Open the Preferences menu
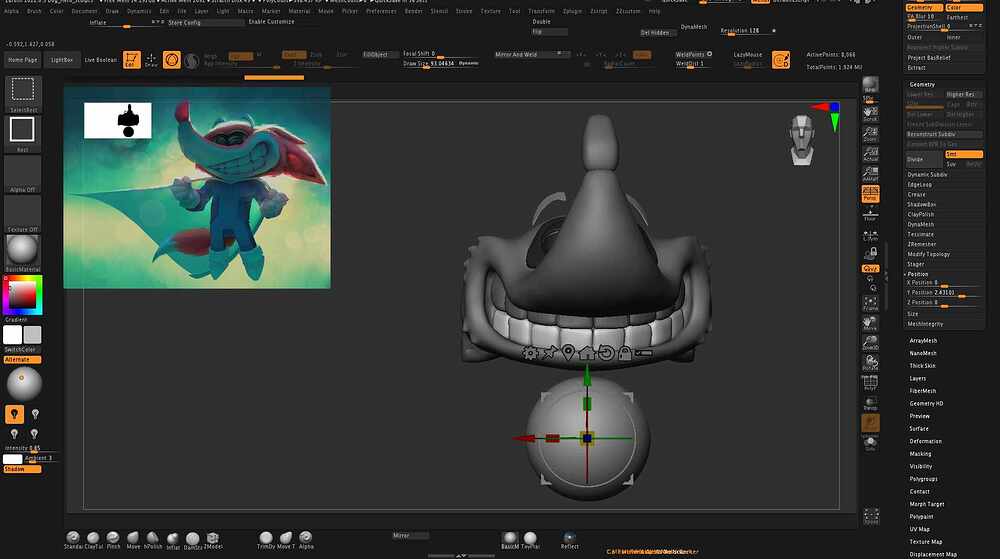This screenshot has width=1000, height=559. (381, 11)
